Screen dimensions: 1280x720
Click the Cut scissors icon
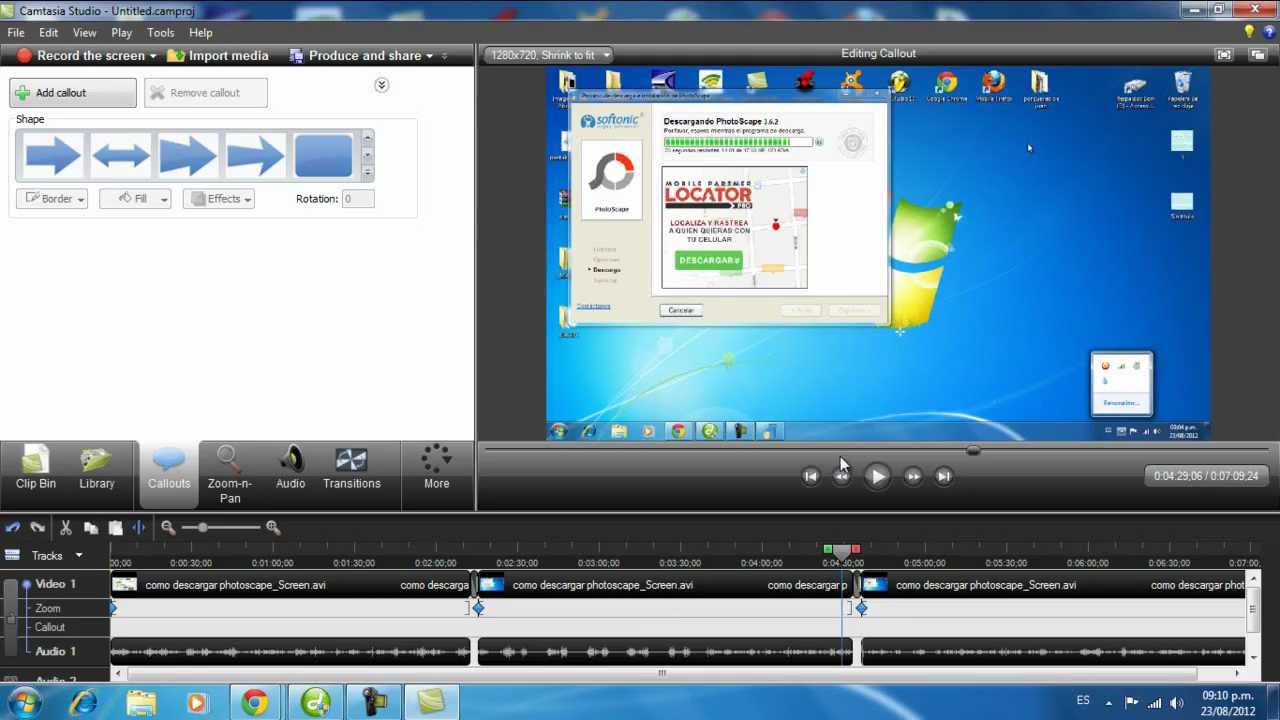pos(66,527)
